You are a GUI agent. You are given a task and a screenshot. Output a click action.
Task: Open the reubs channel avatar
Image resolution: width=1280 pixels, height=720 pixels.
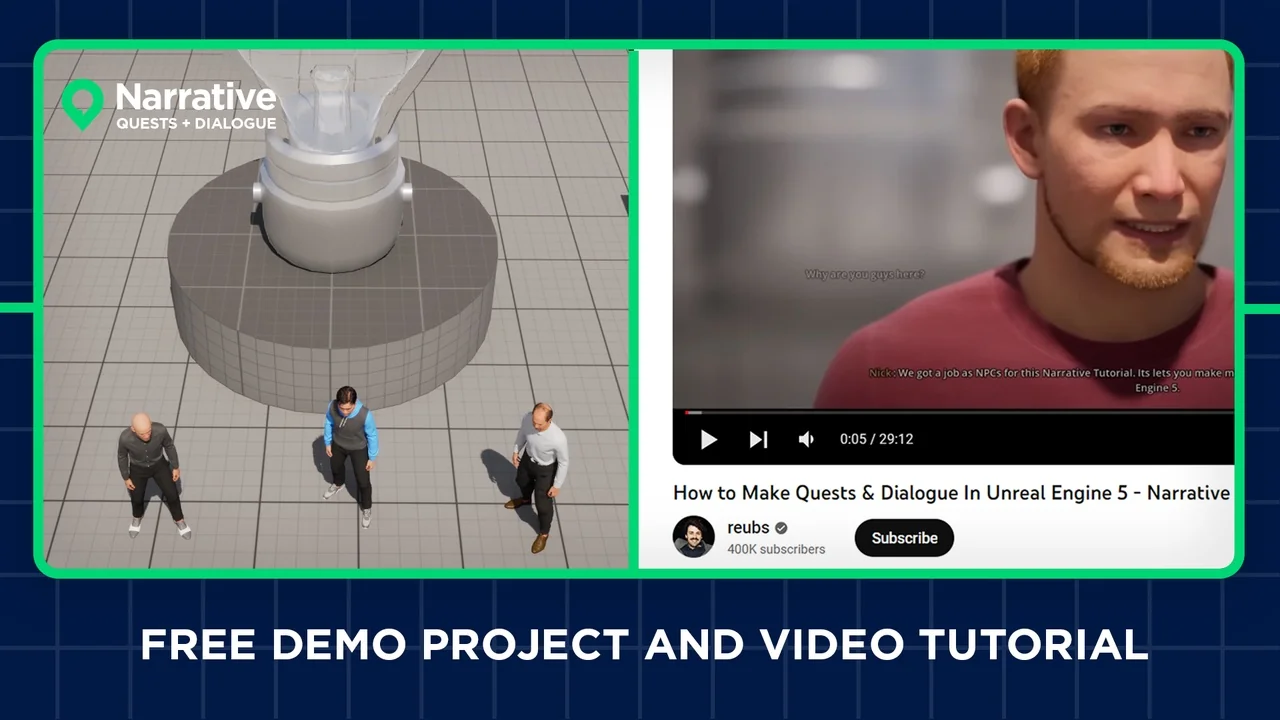693,537
